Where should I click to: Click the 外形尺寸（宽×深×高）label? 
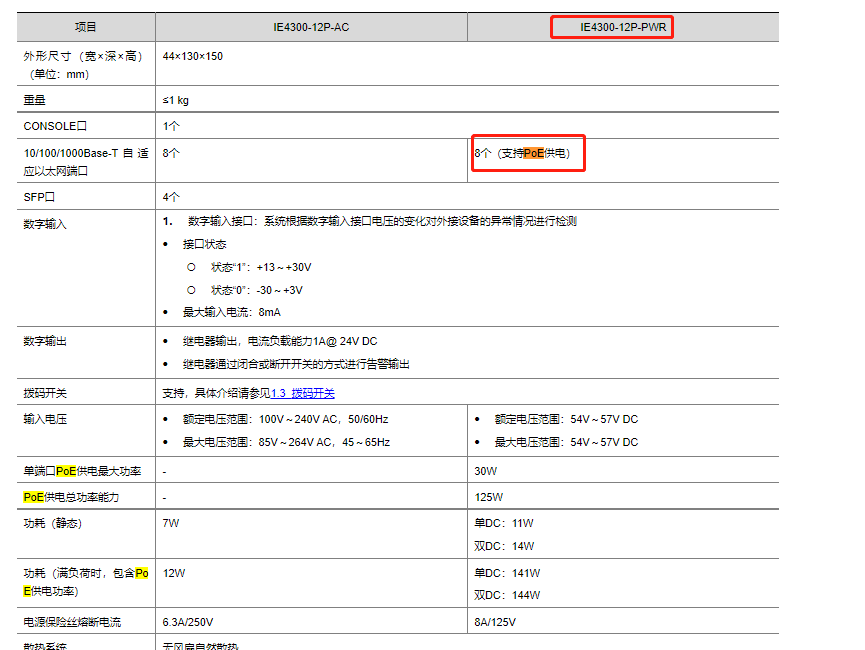tap(83, 65)
